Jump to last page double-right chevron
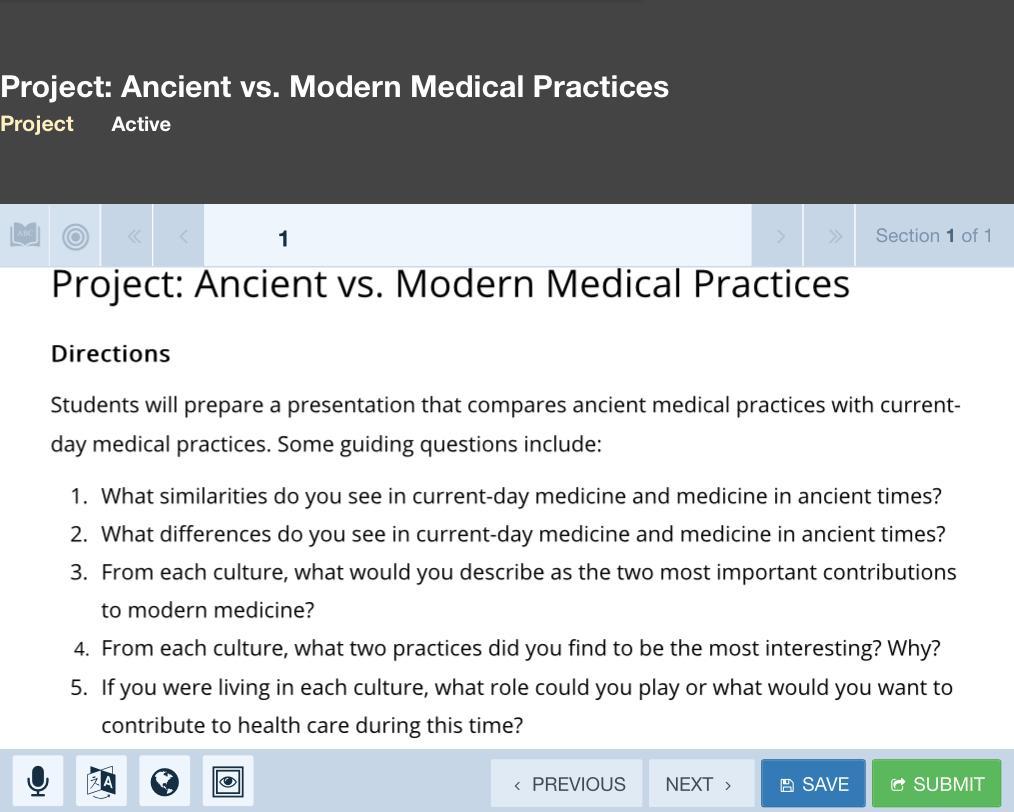 point(834,236)
